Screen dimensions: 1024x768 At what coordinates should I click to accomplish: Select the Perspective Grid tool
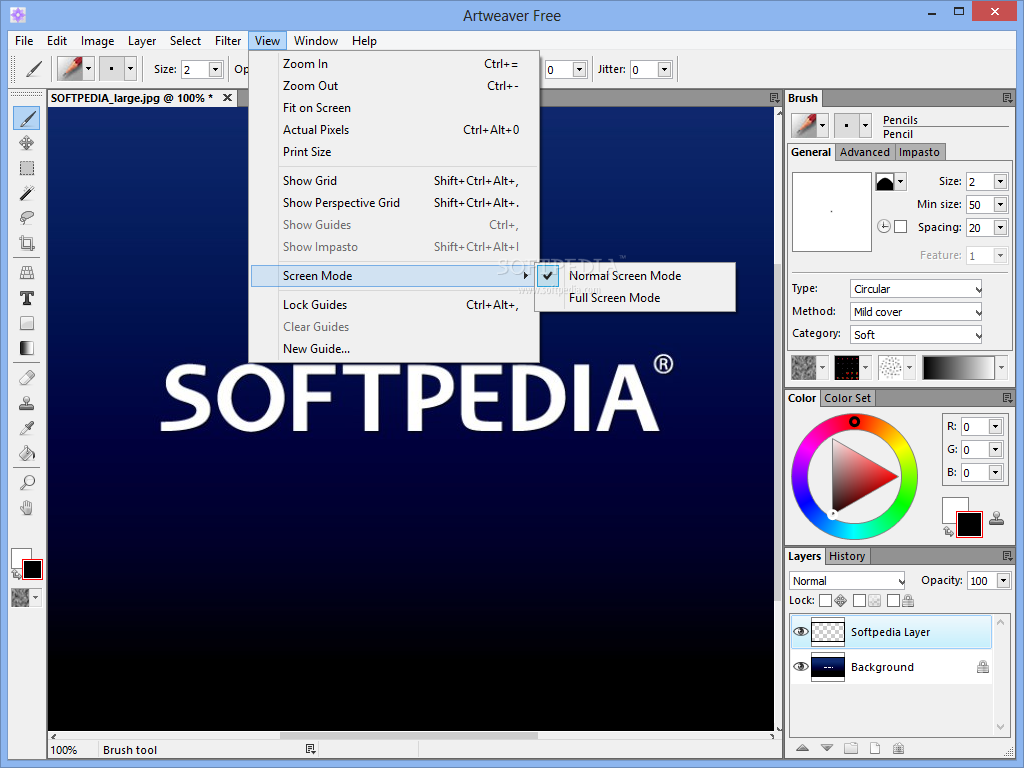(x=27, y=273)
